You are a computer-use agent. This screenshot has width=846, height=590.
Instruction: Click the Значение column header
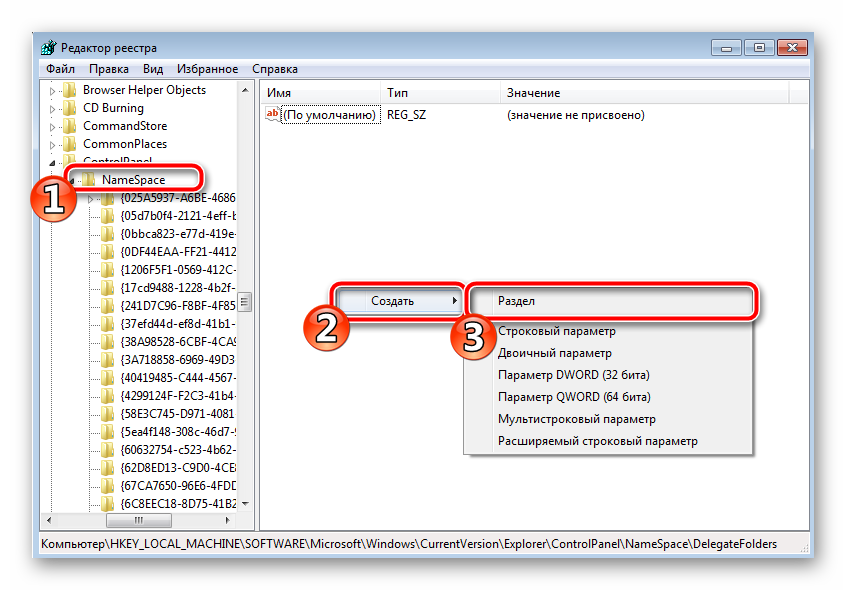(x=533, y=93)
